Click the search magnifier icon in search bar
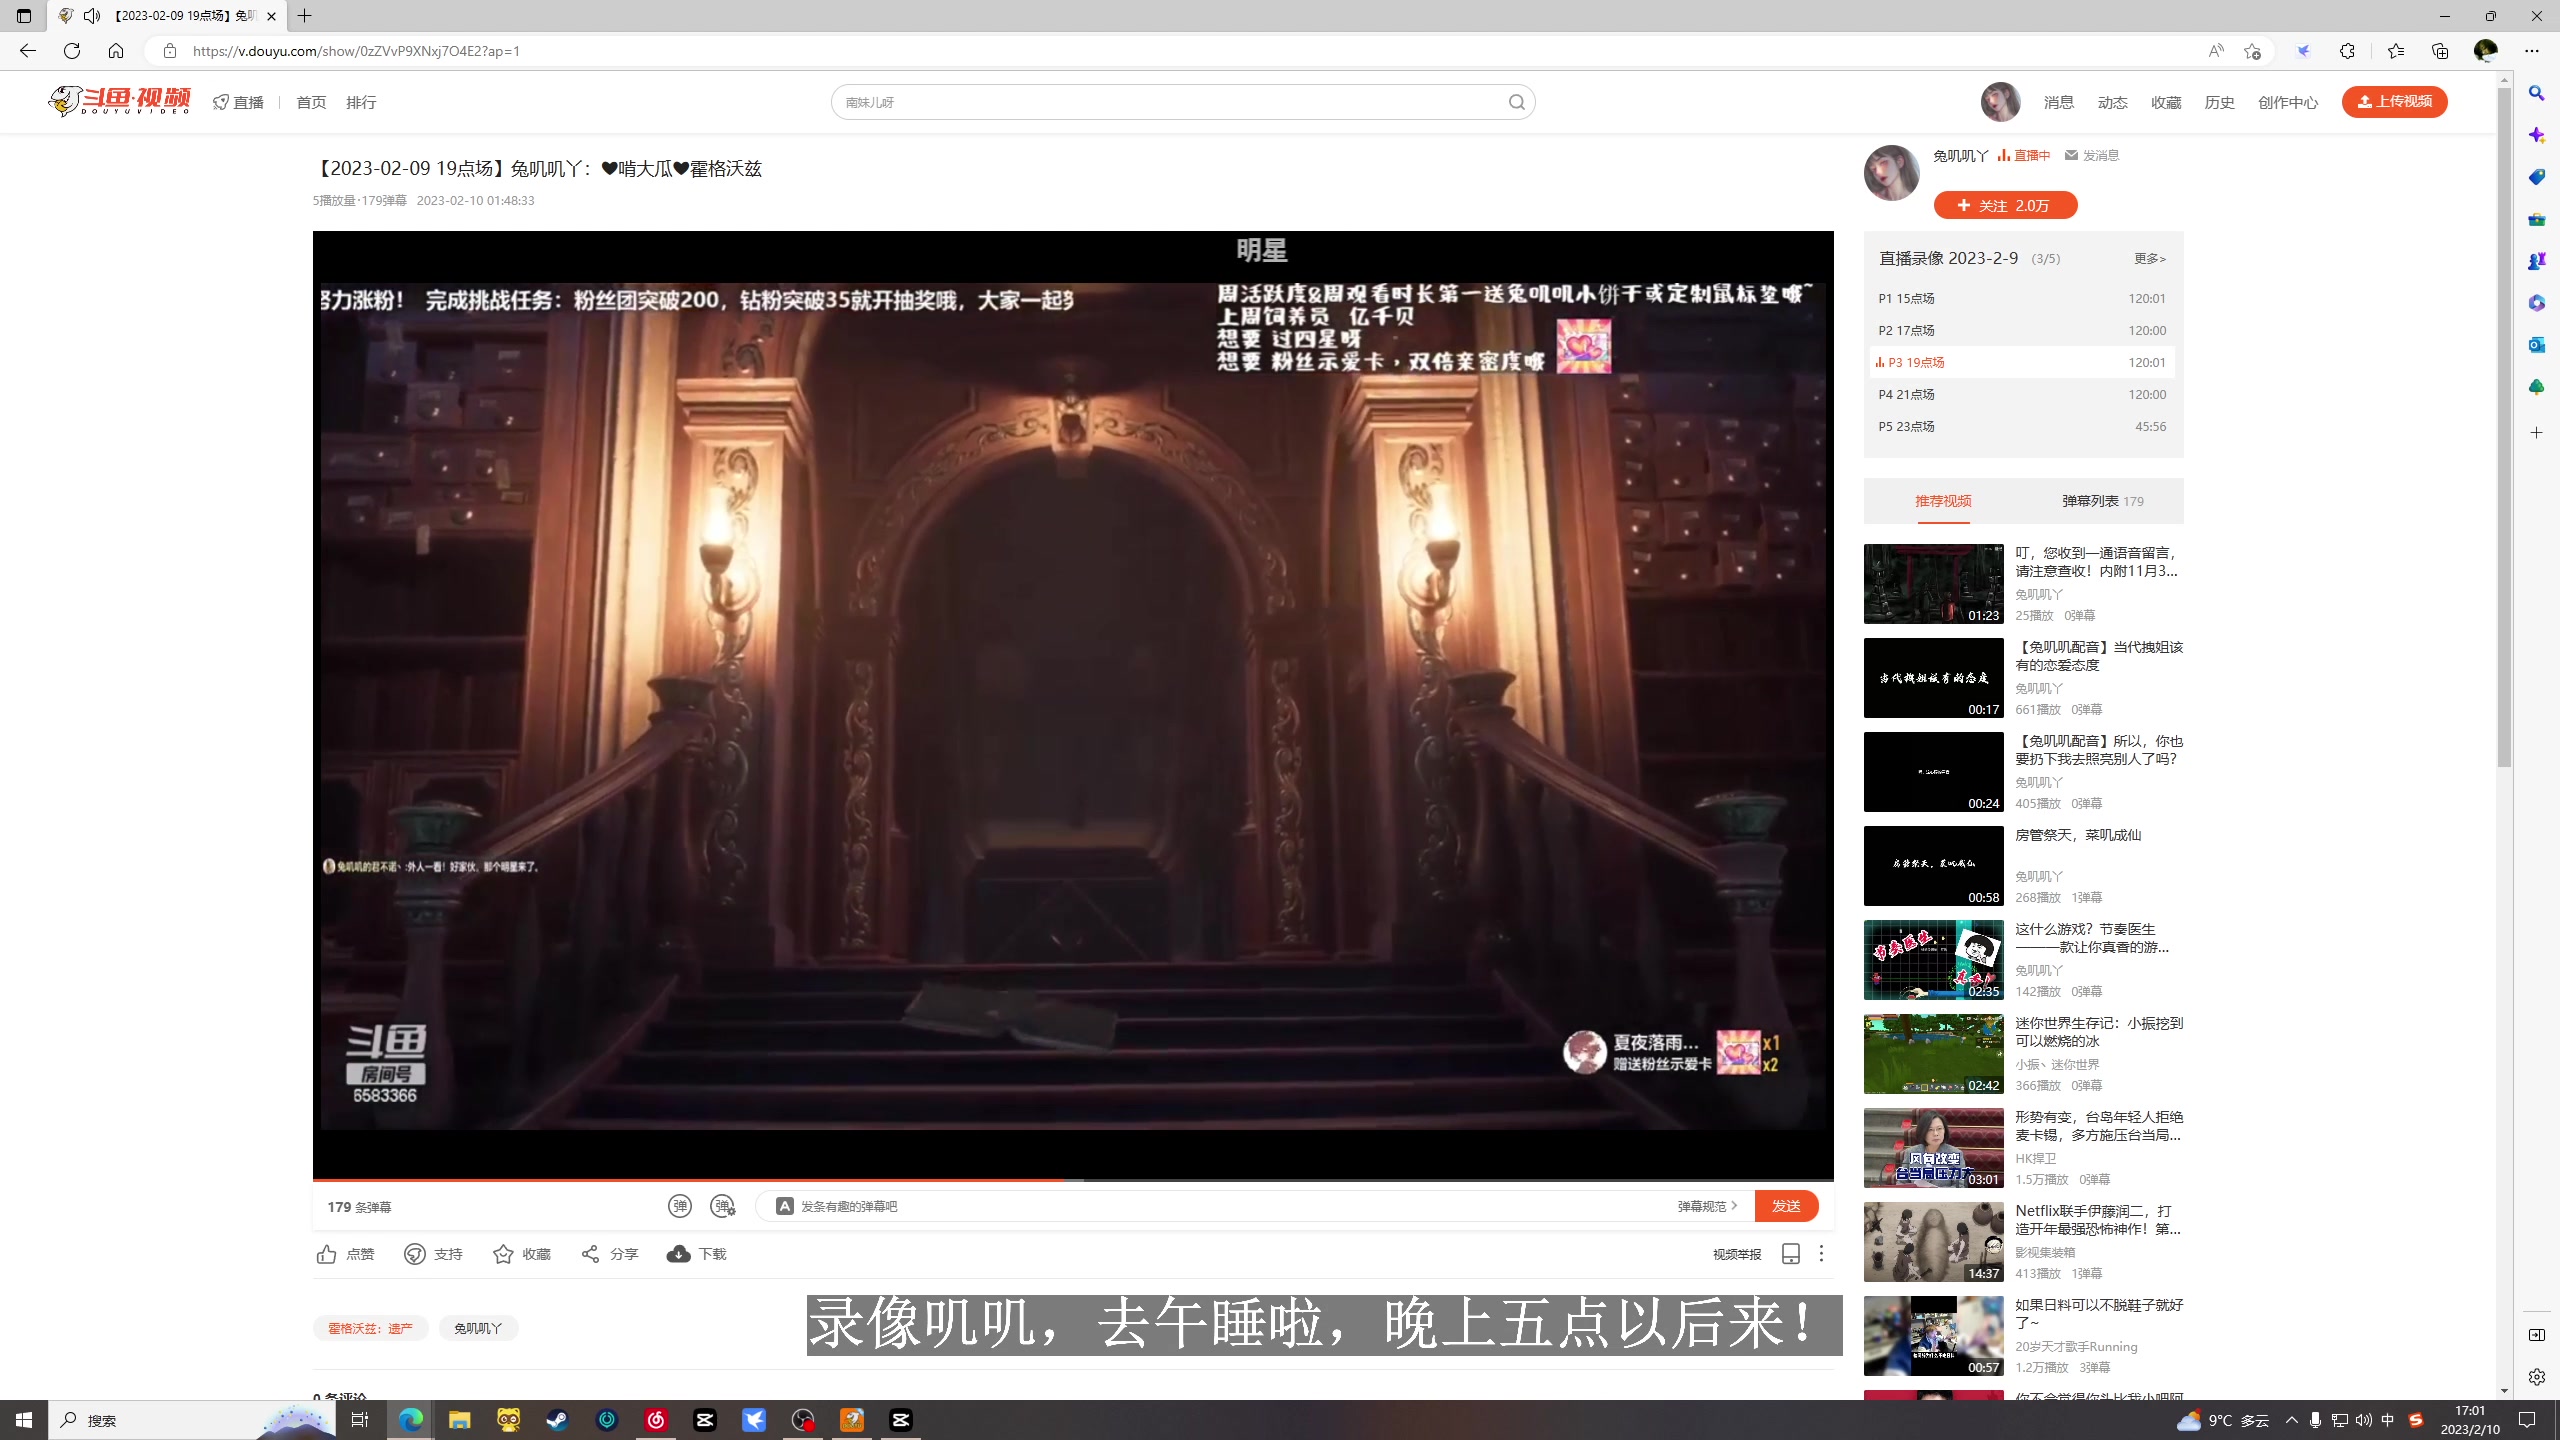Viewport: 2560px width, 1440px height. click(x=1517, y=102)
